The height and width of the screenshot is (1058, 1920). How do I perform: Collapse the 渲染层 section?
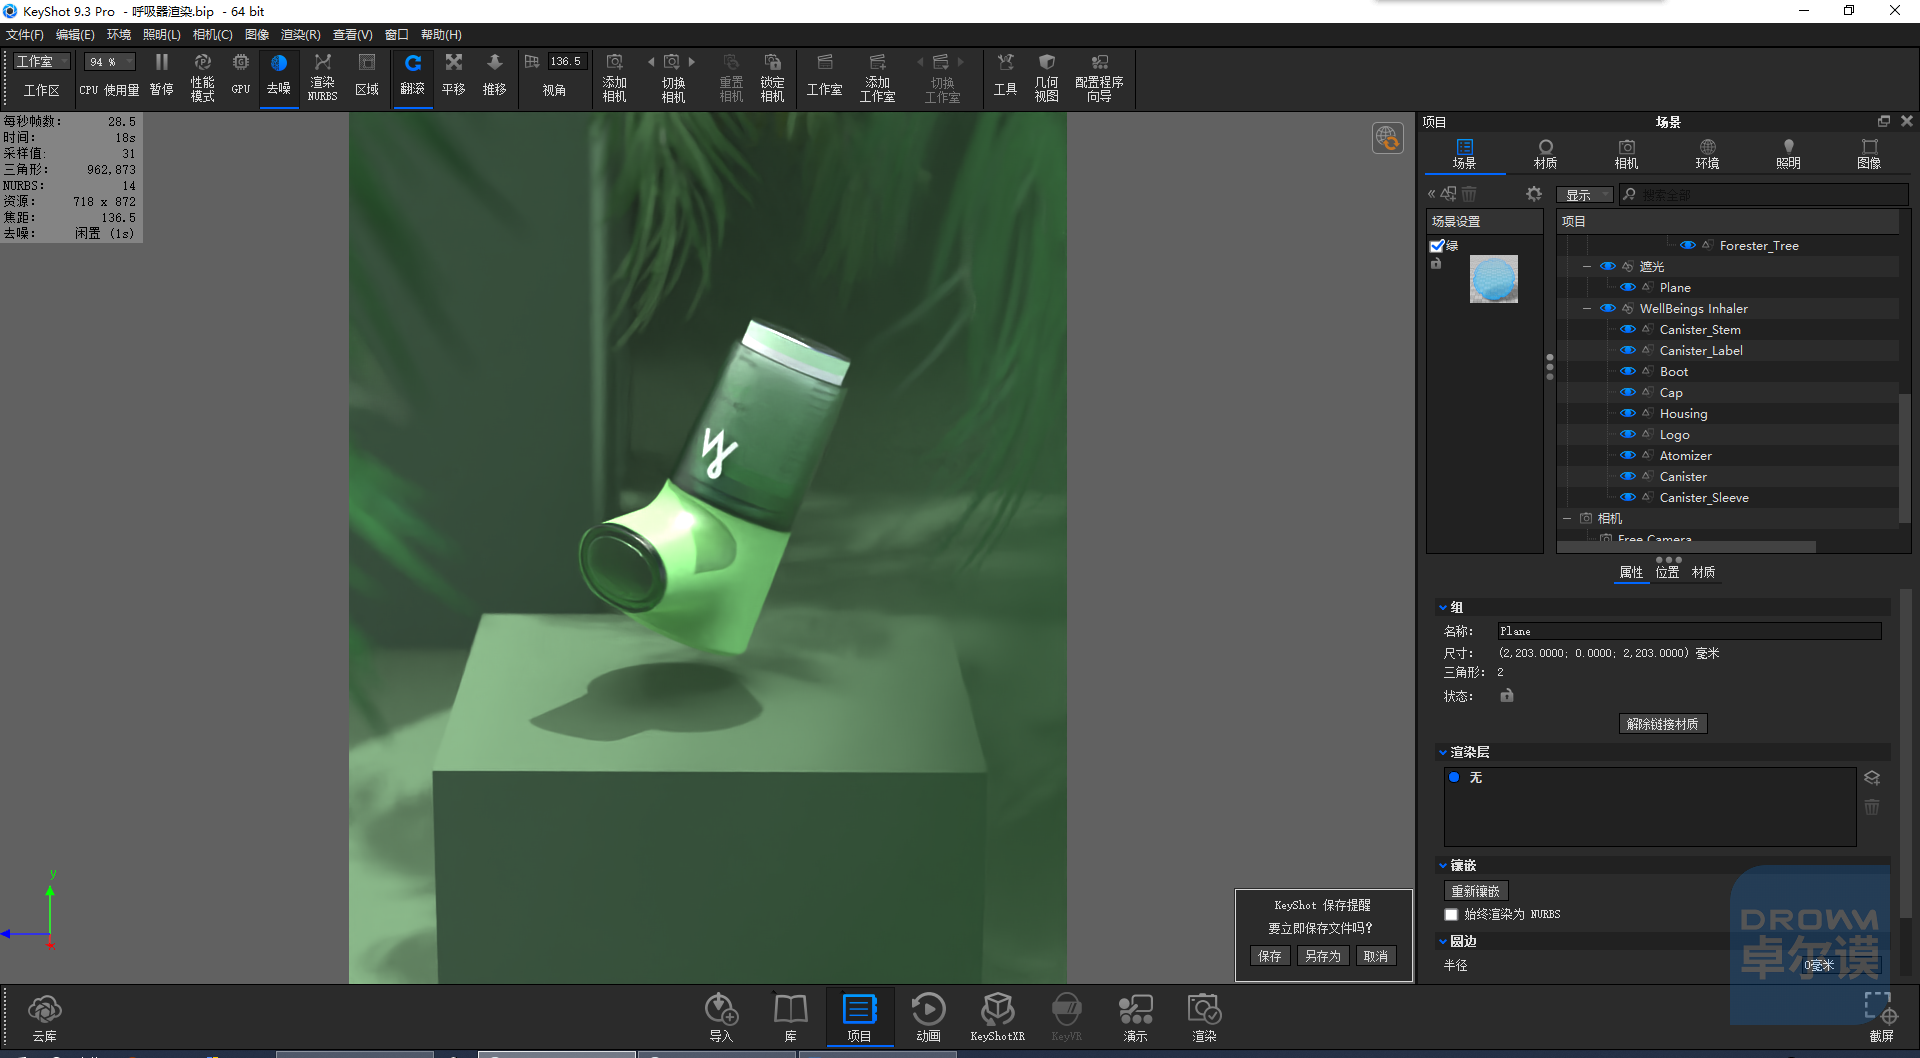click(1443, 752)
